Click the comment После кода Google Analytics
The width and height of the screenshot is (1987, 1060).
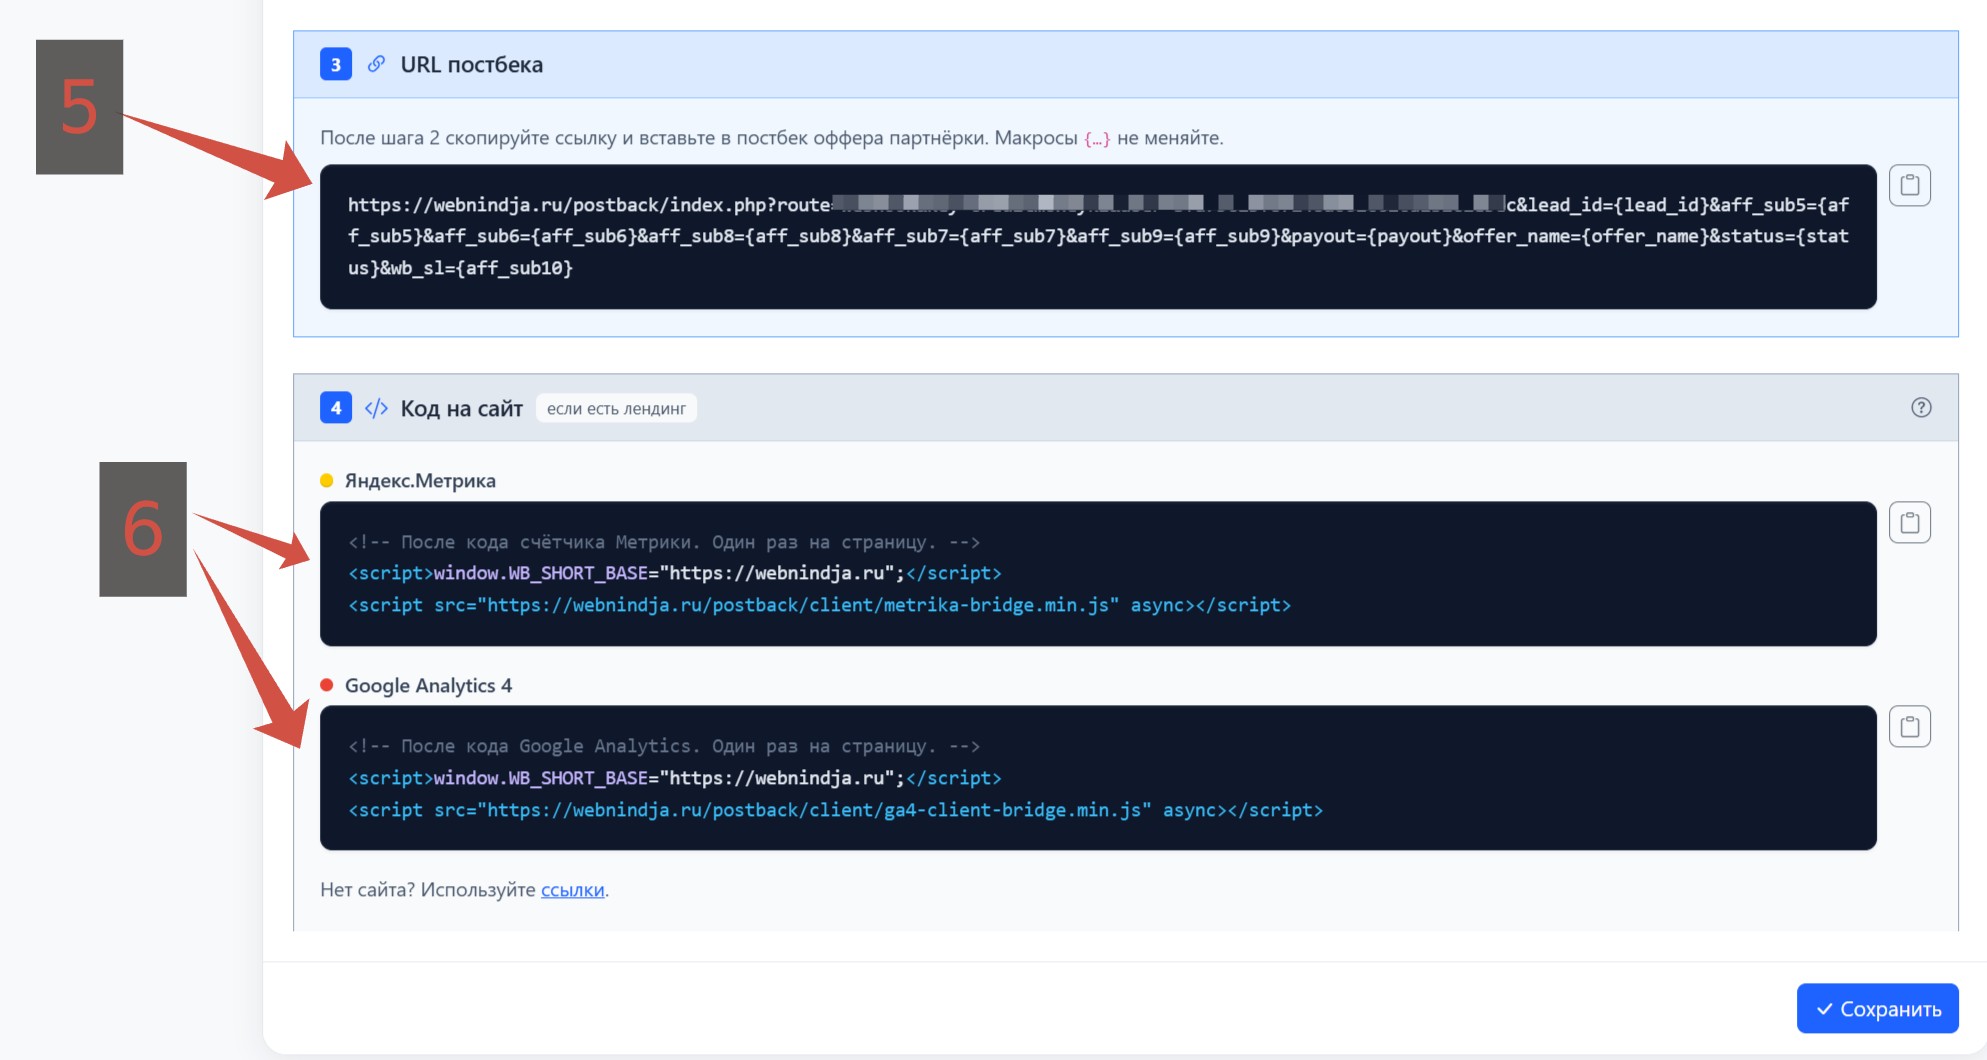664,746
